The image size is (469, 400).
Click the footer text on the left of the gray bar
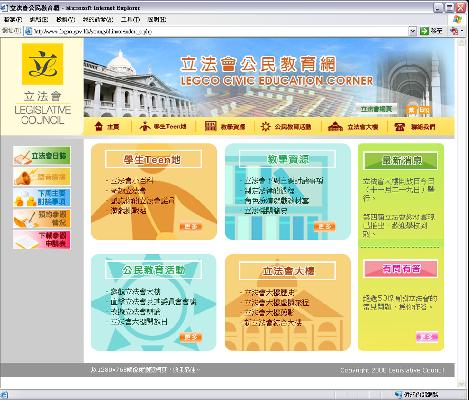tap(145, 370)
